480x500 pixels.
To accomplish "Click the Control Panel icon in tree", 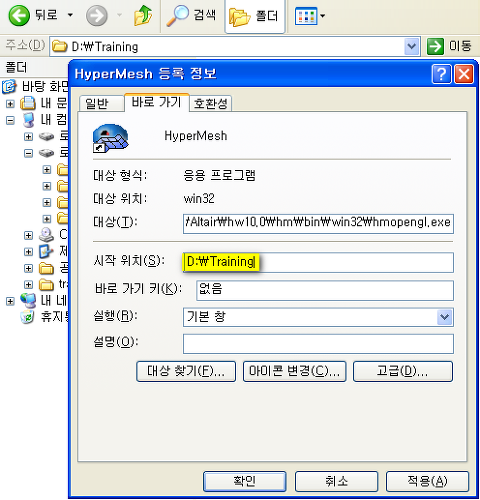I will click(x=46, y=251).
